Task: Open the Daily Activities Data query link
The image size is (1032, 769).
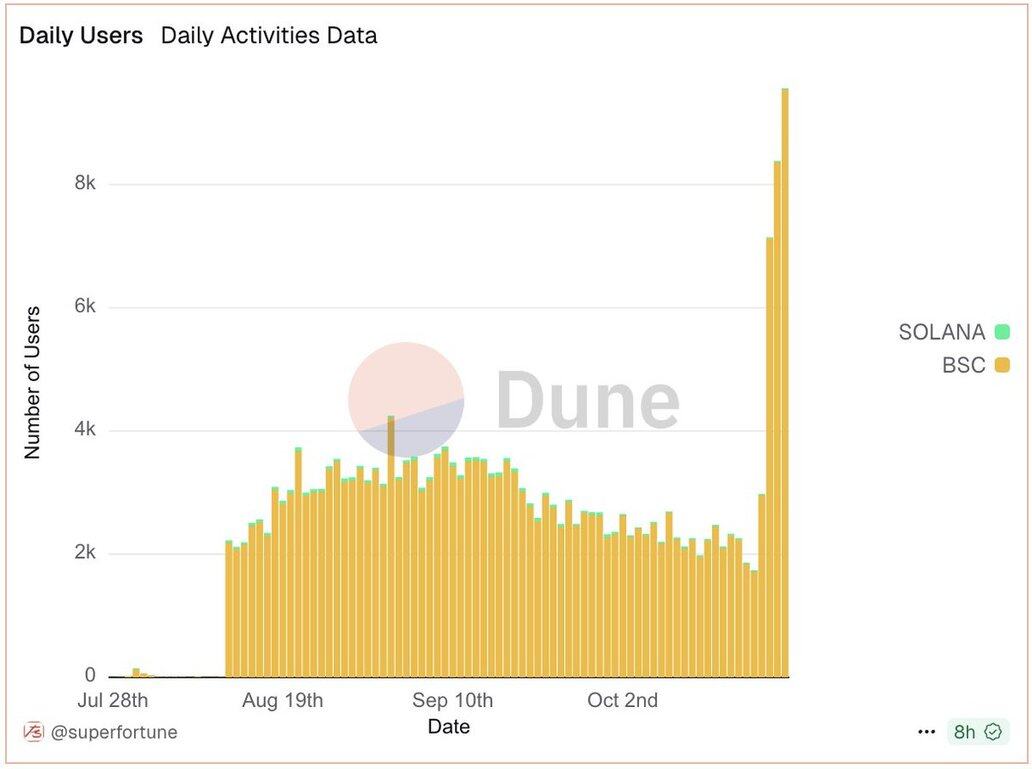Action: [269, 35]
